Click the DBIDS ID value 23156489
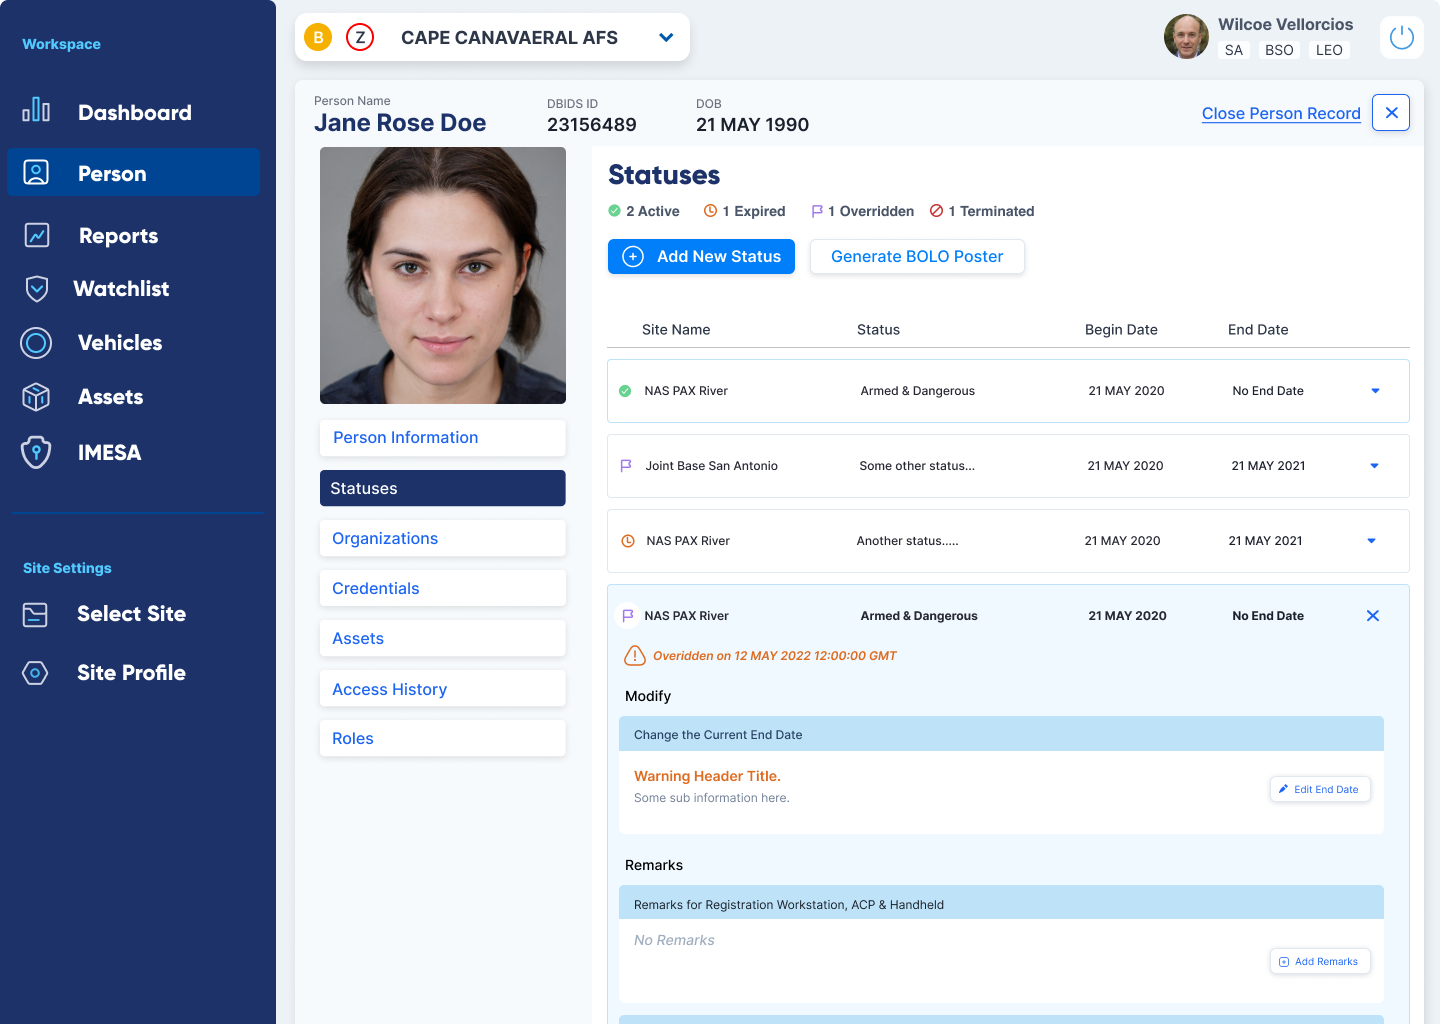1440x1024 pixels. coord(592,125)
